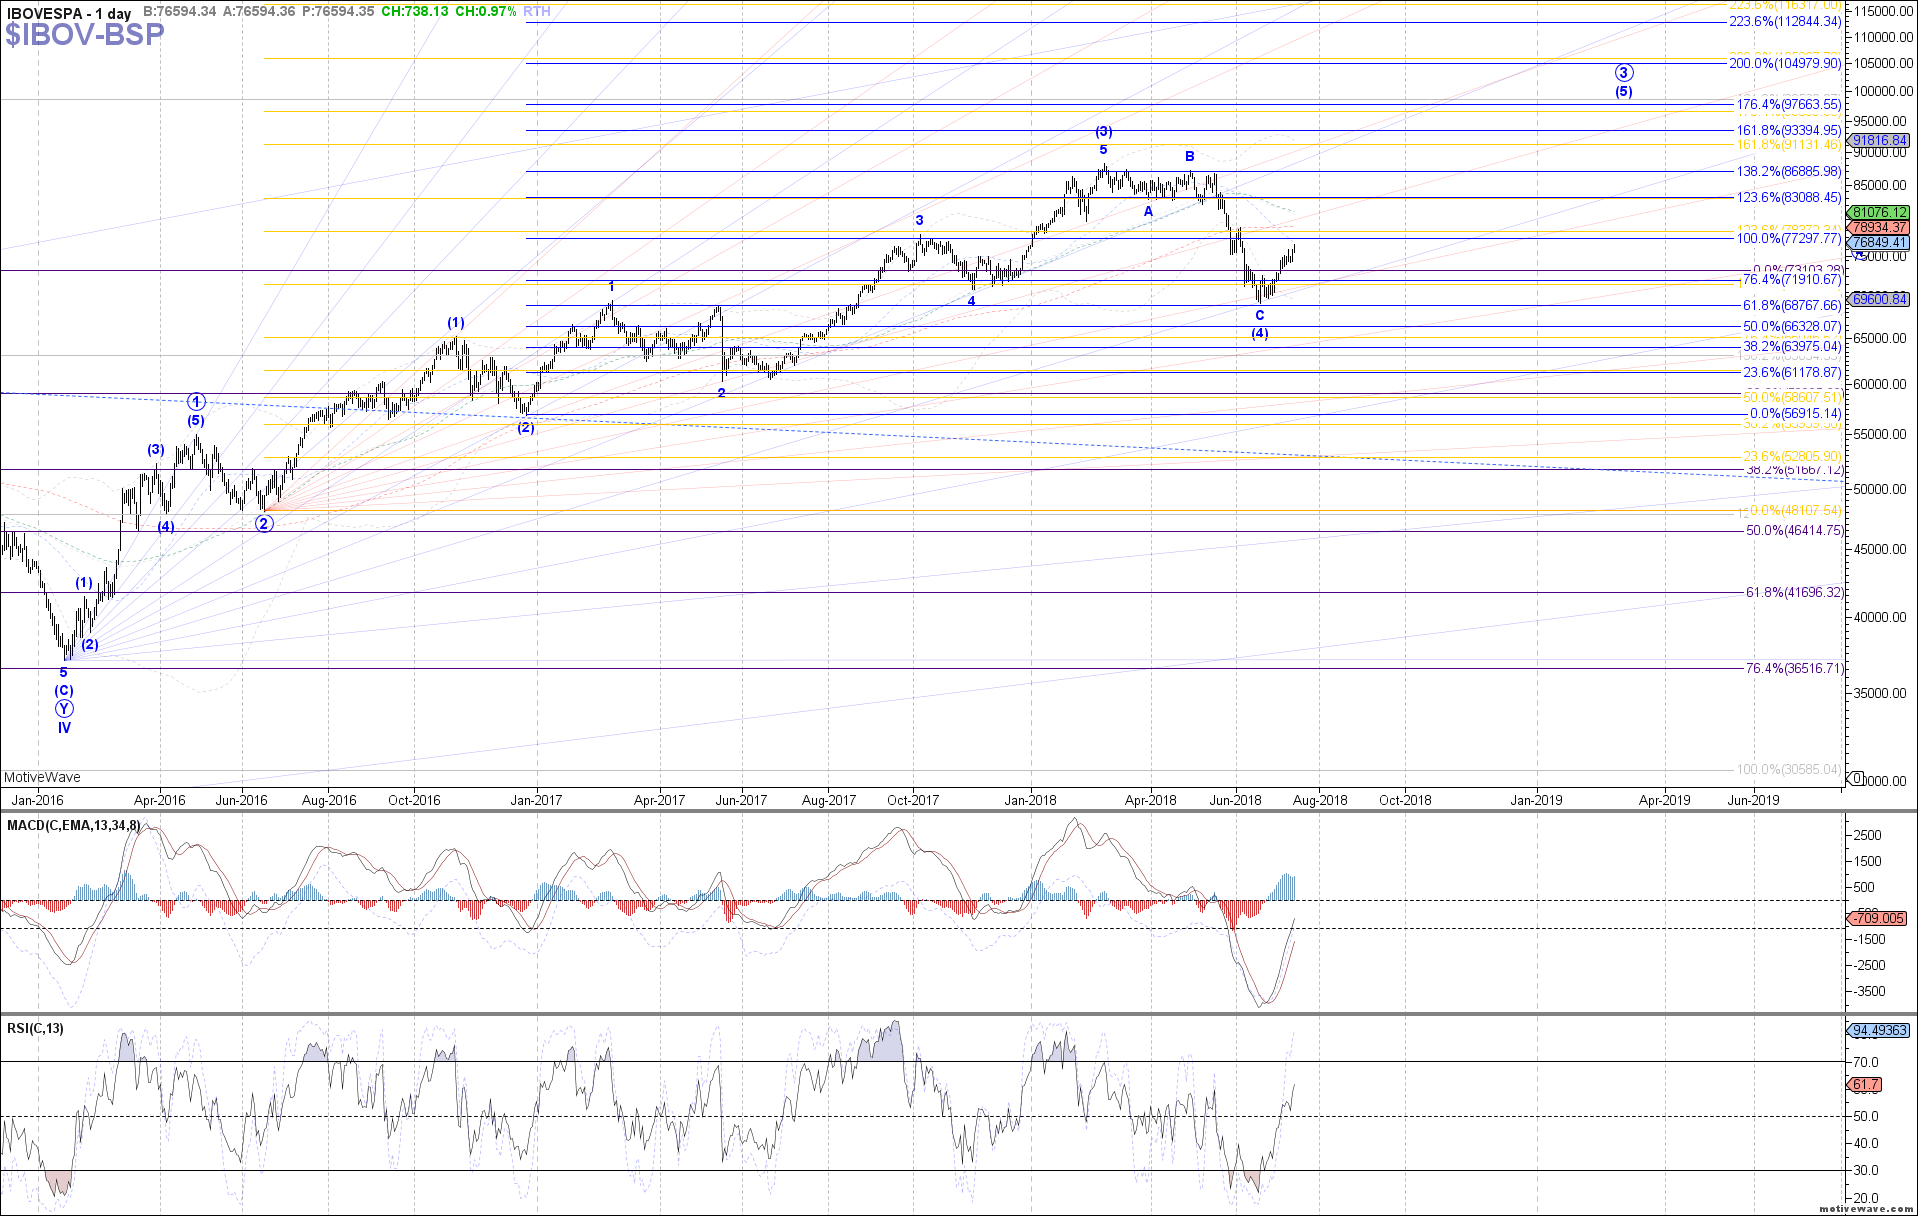Click the circled 1 wave label
The image size is (1918, 1216).
[x=197, y=401]
